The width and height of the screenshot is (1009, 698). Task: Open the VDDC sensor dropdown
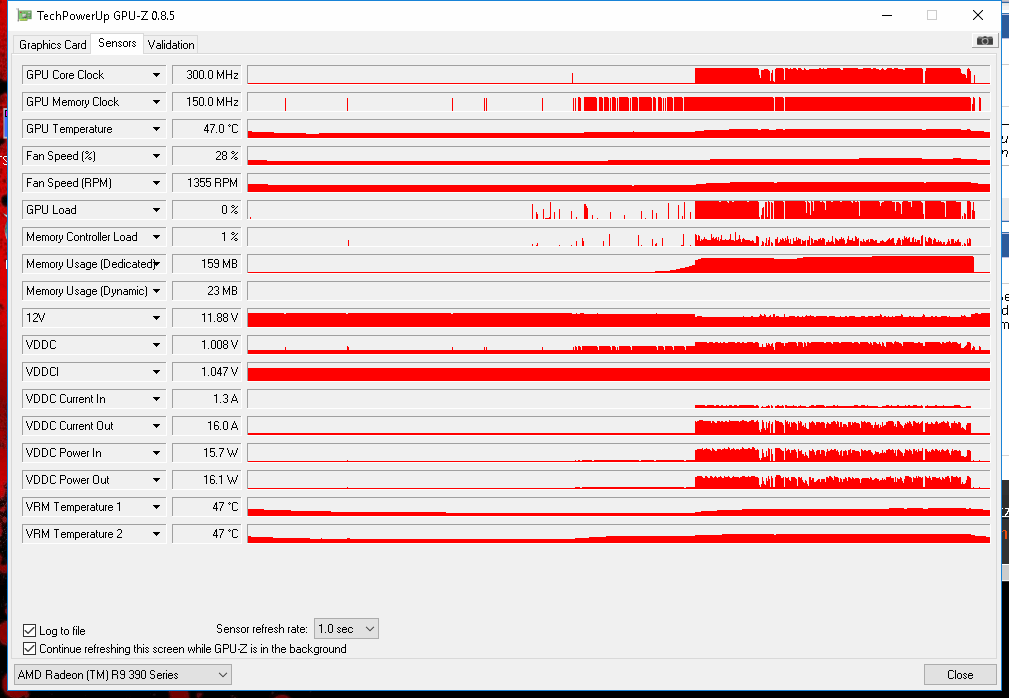[x=156, y=345]
